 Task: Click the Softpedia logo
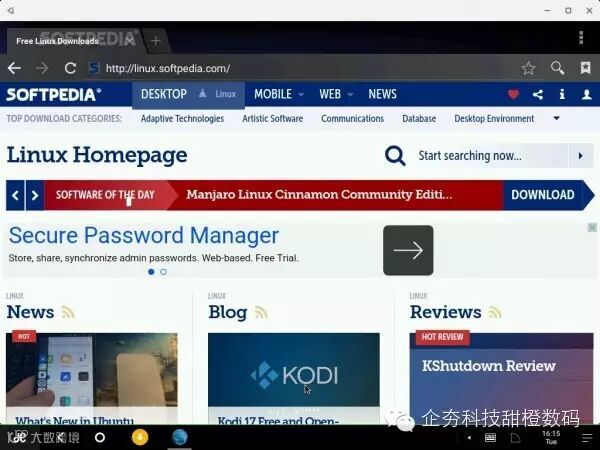point(54,95)
